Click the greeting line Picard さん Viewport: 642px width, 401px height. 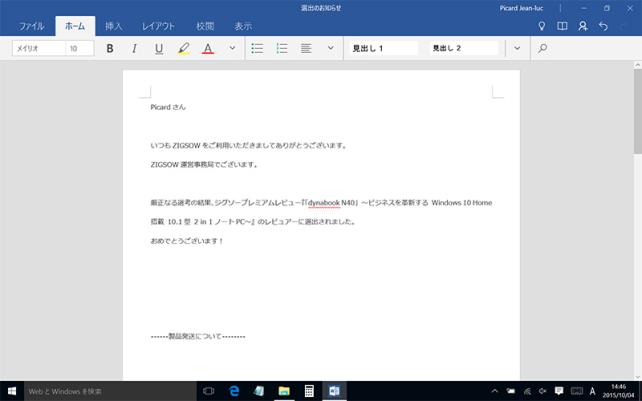coord(168,107)
